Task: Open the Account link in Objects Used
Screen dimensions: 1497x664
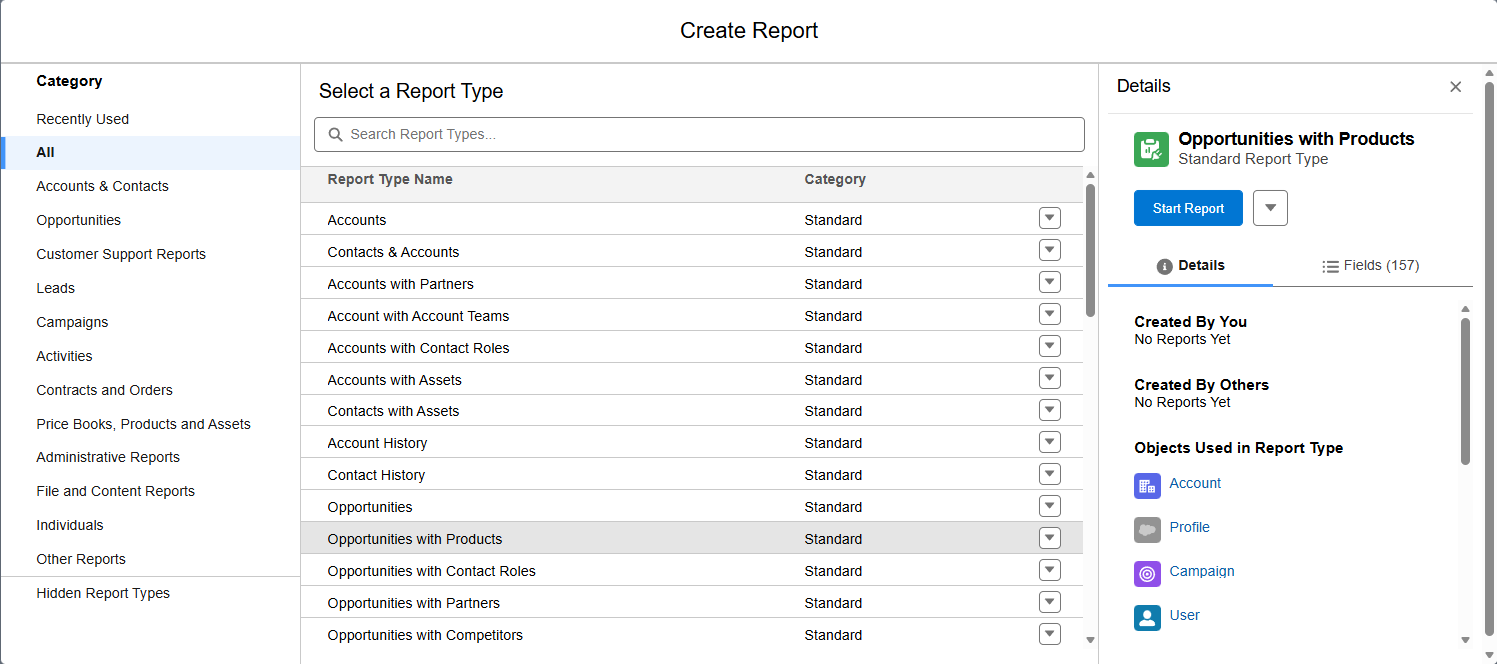Action: point(1195,483)
